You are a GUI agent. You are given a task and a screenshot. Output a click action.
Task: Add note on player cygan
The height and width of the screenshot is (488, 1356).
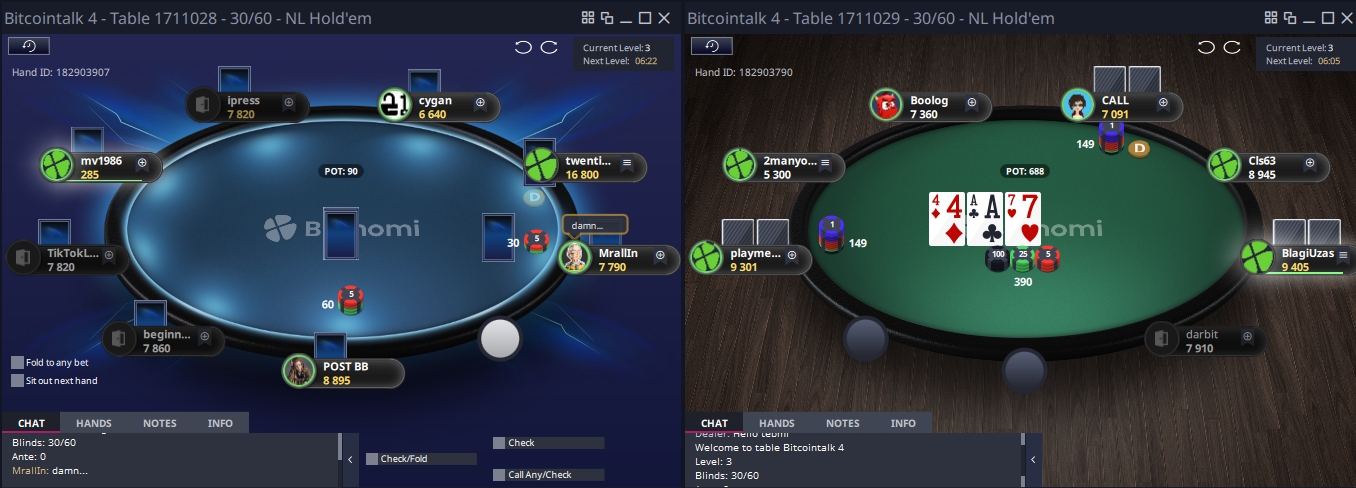pos(480,102)
